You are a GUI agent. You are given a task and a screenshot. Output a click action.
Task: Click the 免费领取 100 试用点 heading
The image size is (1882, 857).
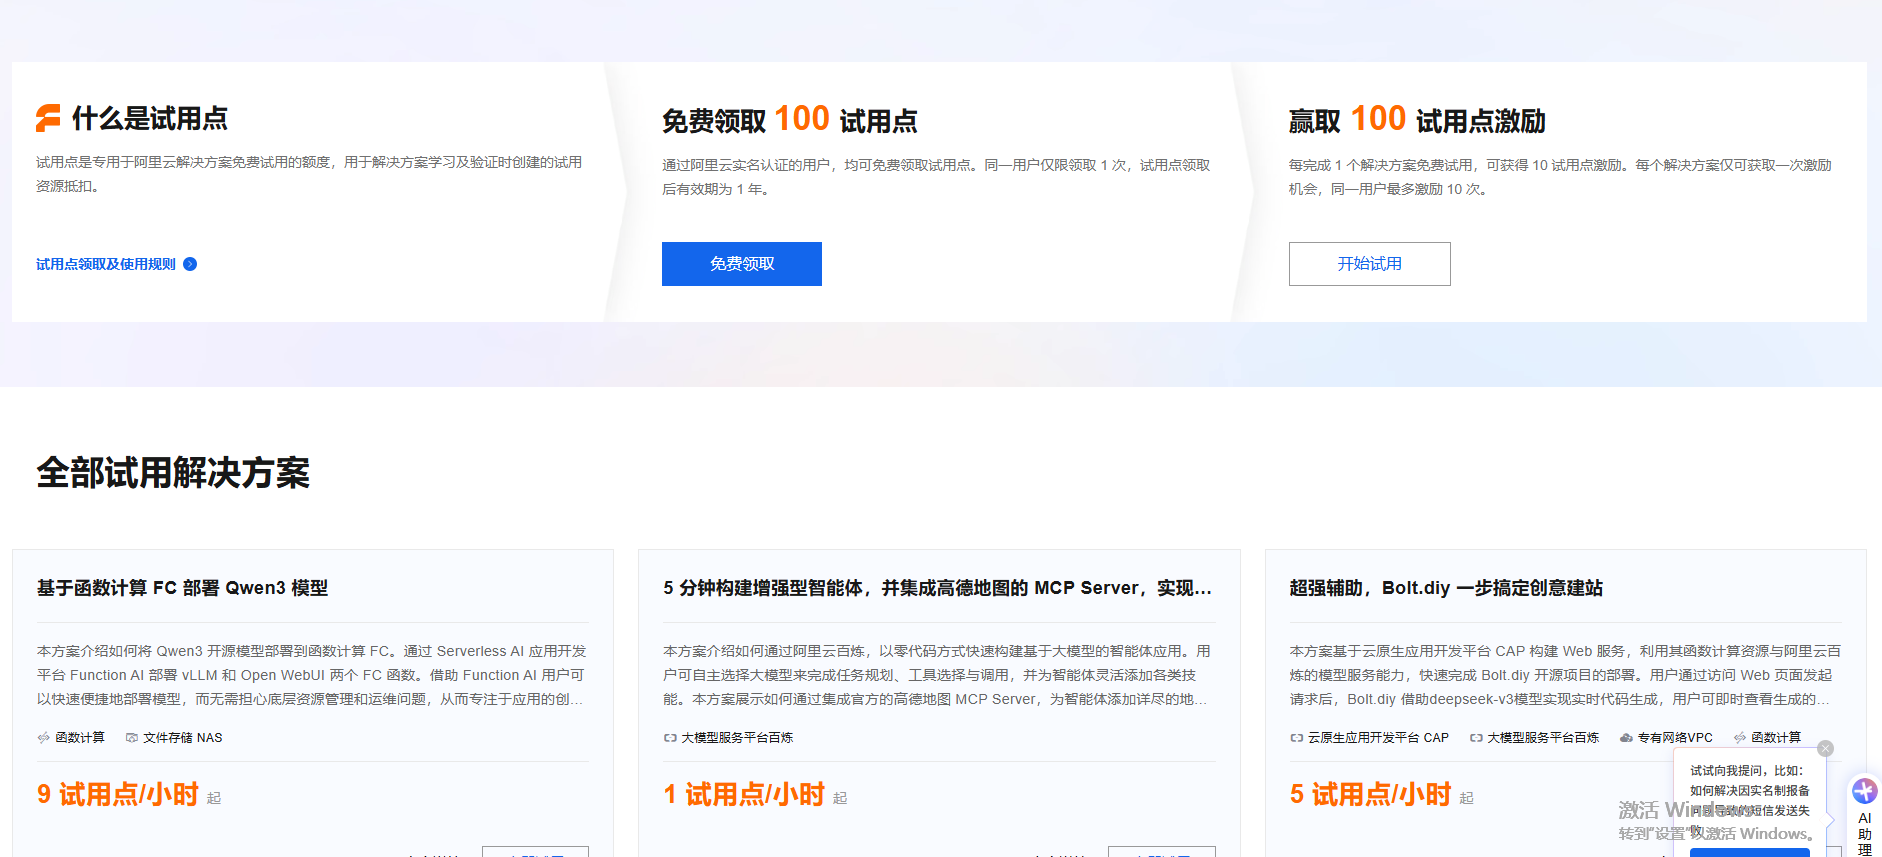click(x=790, y=120)
